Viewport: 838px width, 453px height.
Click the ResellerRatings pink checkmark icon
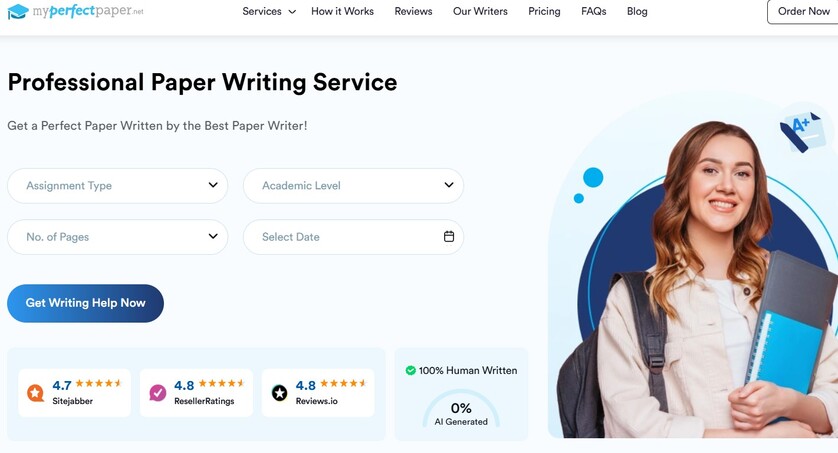pyautogui.click(x=158, y=393)
